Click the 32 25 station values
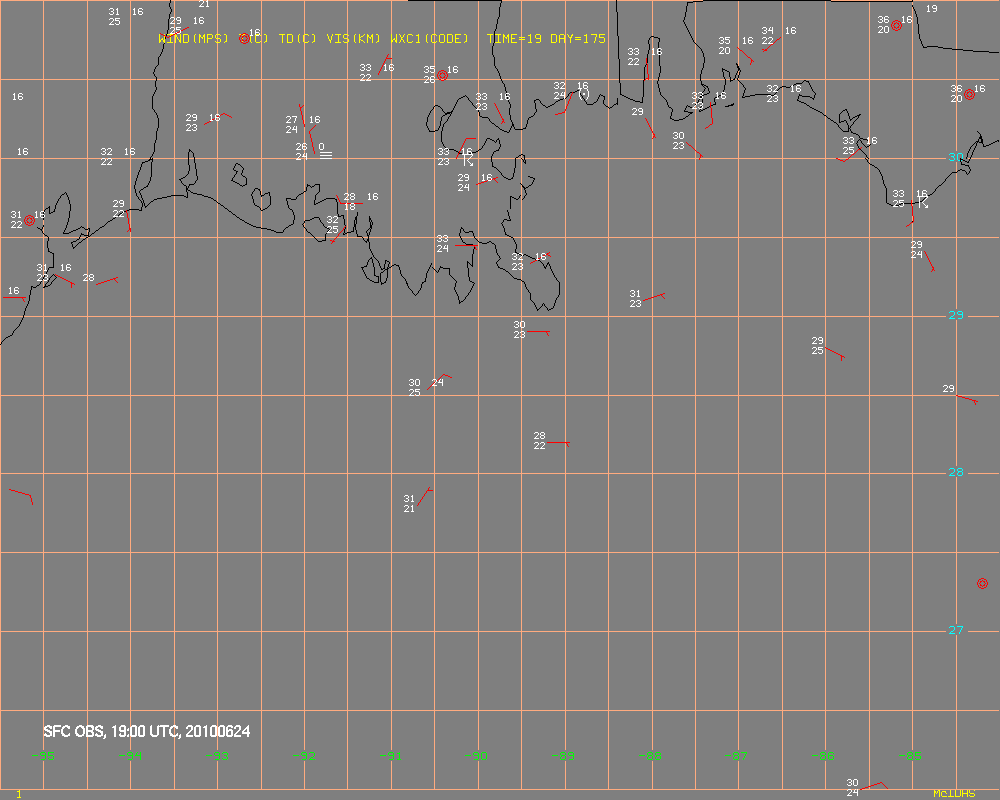The height and width of the screenshot is (800, 1000). click(333, 225)
